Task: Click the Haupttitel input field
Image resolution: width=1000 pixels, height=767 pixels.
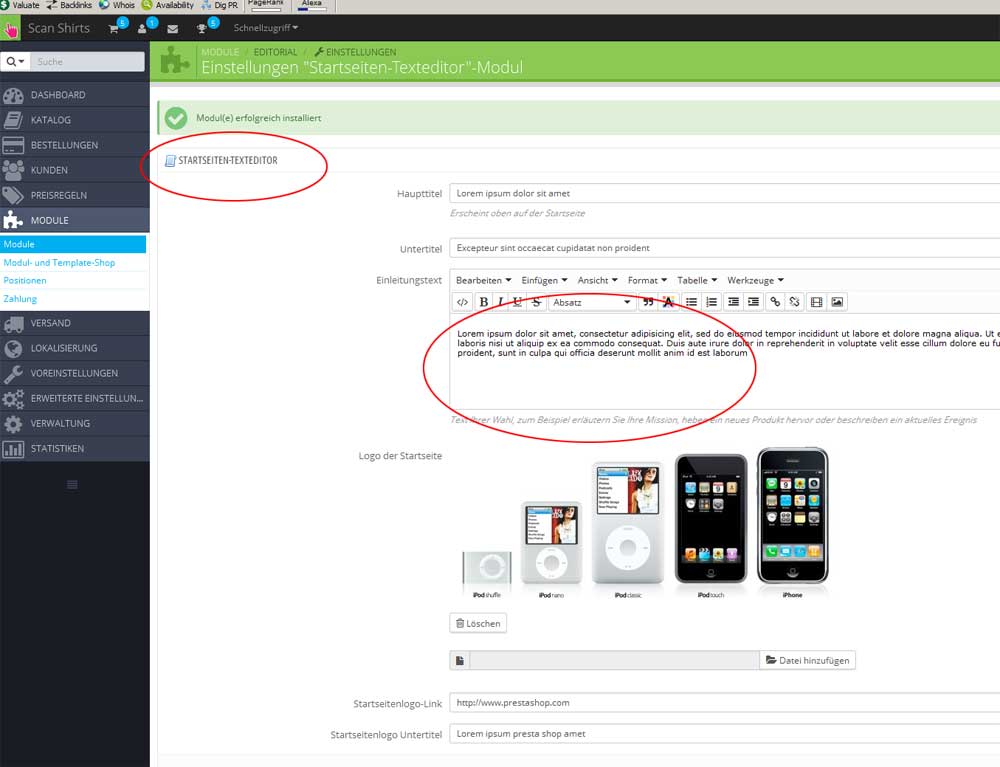Action: pos(724,193)
